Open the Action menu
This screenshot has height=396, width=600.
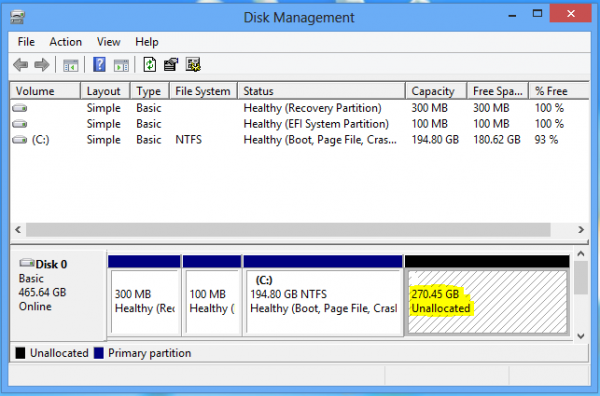[65, 42]
